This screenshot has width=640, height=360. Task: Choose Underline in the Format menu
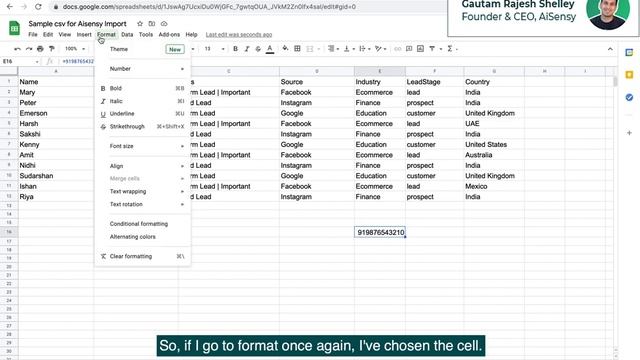[143, 113]
